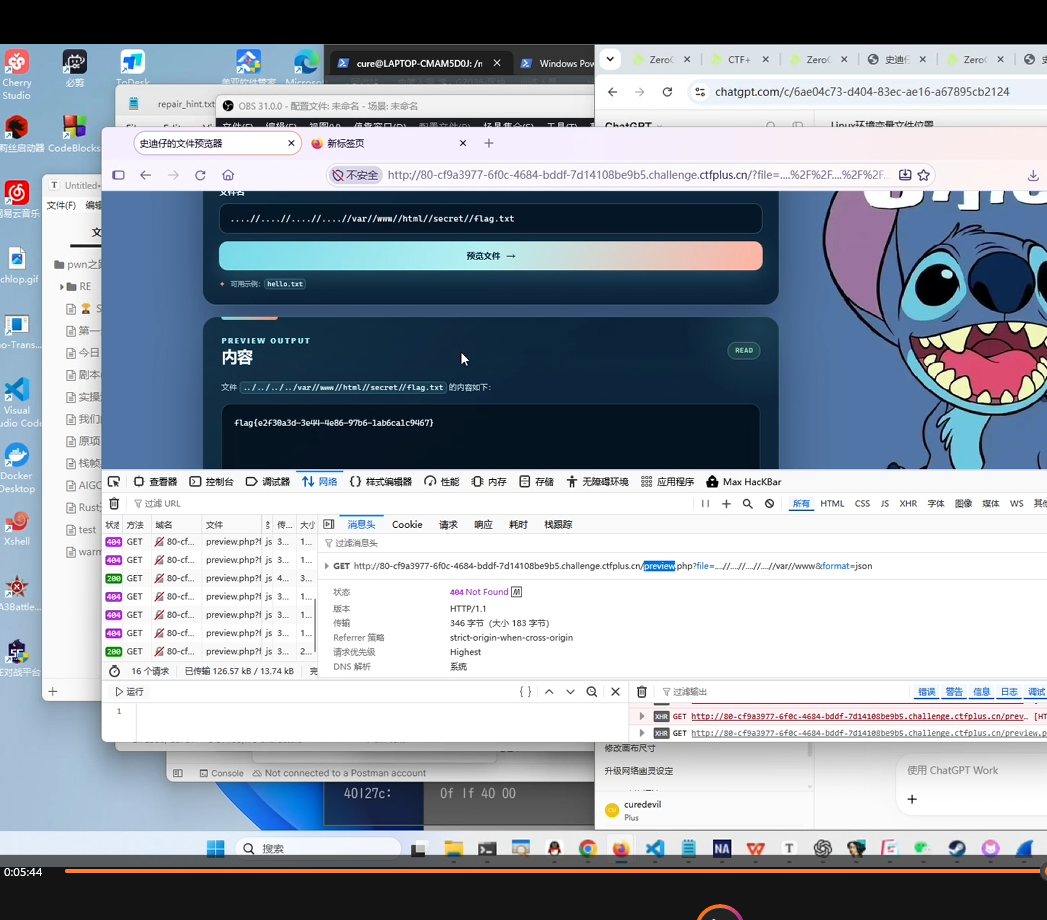This screenshot has height=920, width=1047.
Task: Click the pretty-print braces icon in console editor
Action: [526, 692]
